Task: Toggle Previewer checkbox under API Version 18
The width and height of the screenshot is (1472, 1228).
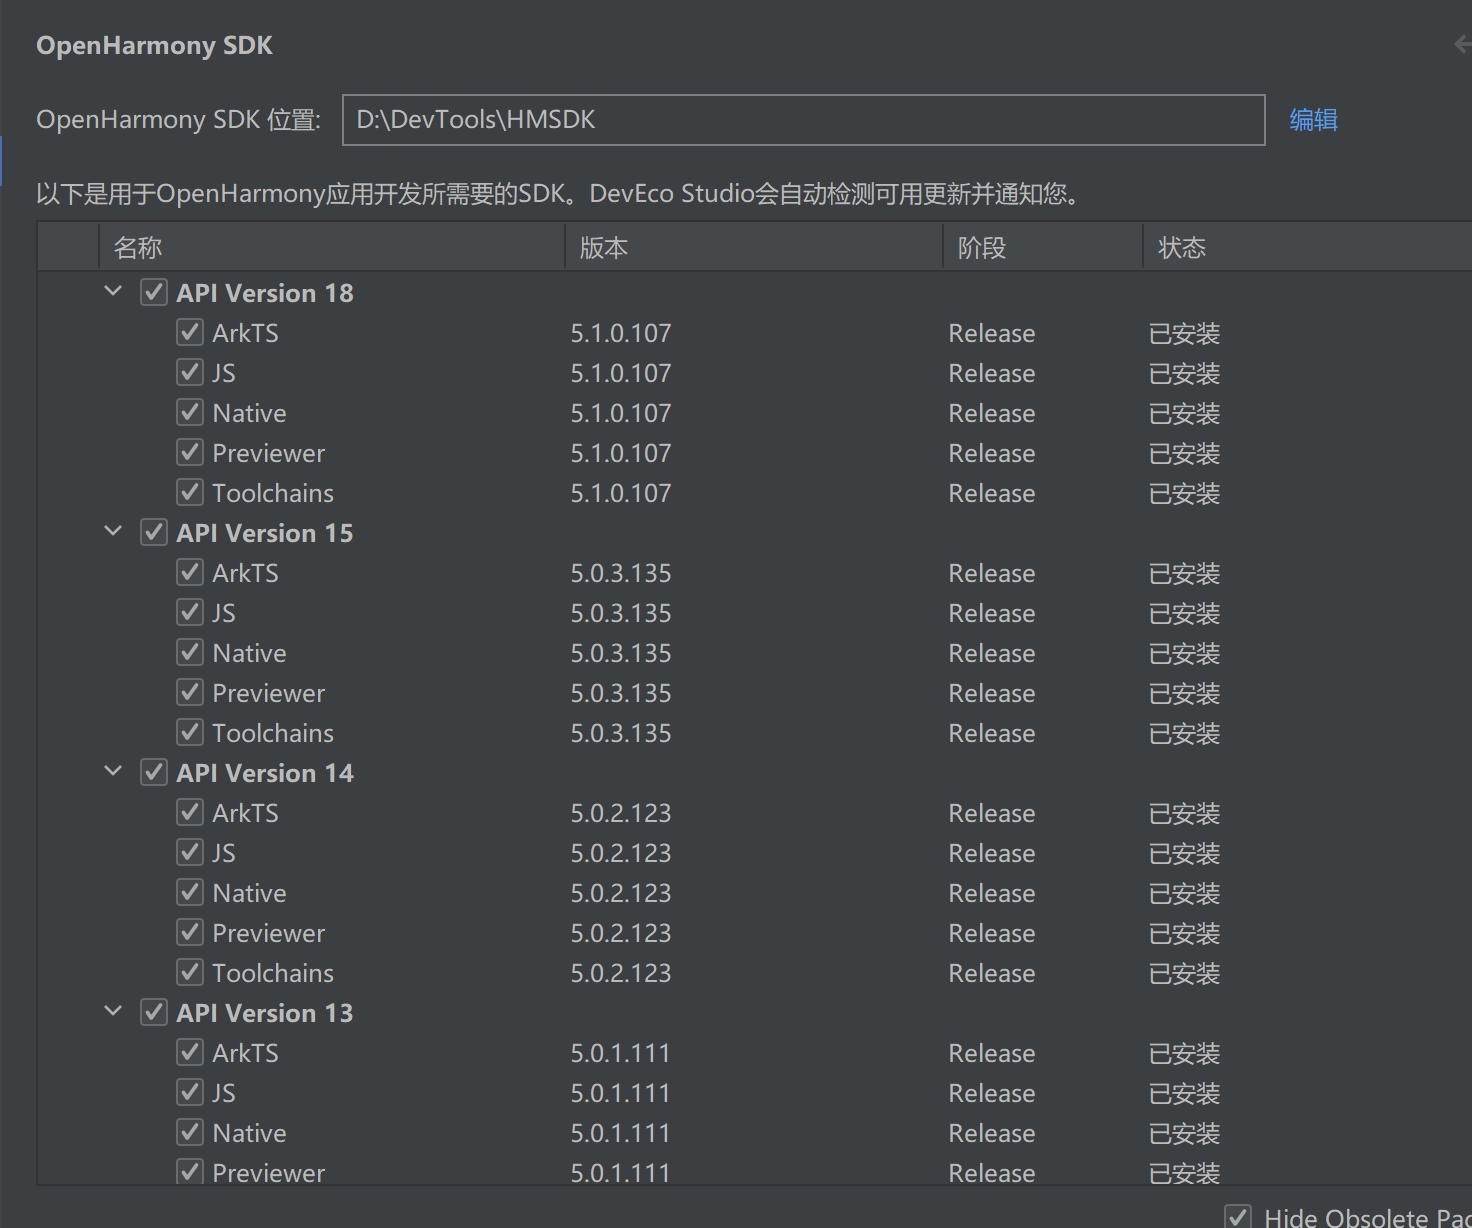Action: pyautogui.click(x=190, y=452)
